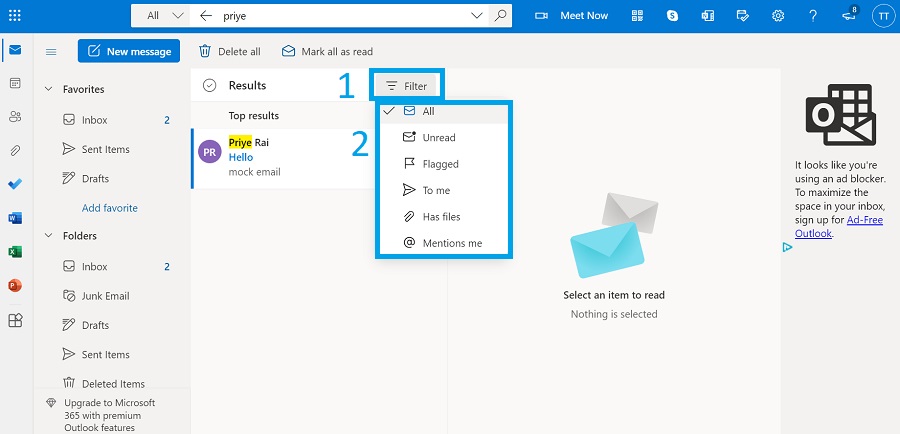Image resolution: width=900 pixels, height=434 pixels.
Task: Open the All search scope dropdown
Action: click(165, 16)
